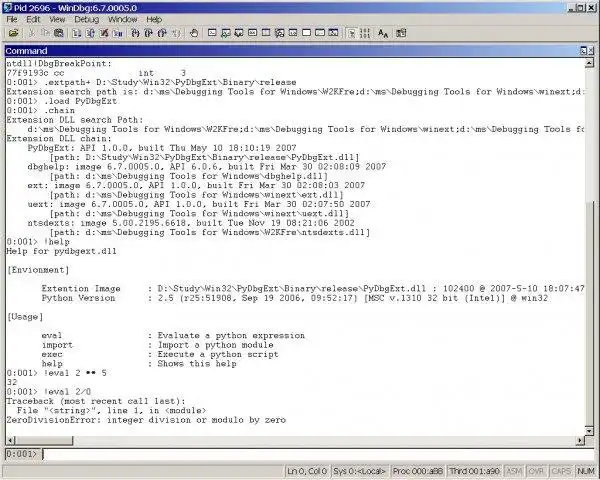The image size is (600, 480).
Task: Open the Disassembly window toolbar icon
Action: point(293,33)
